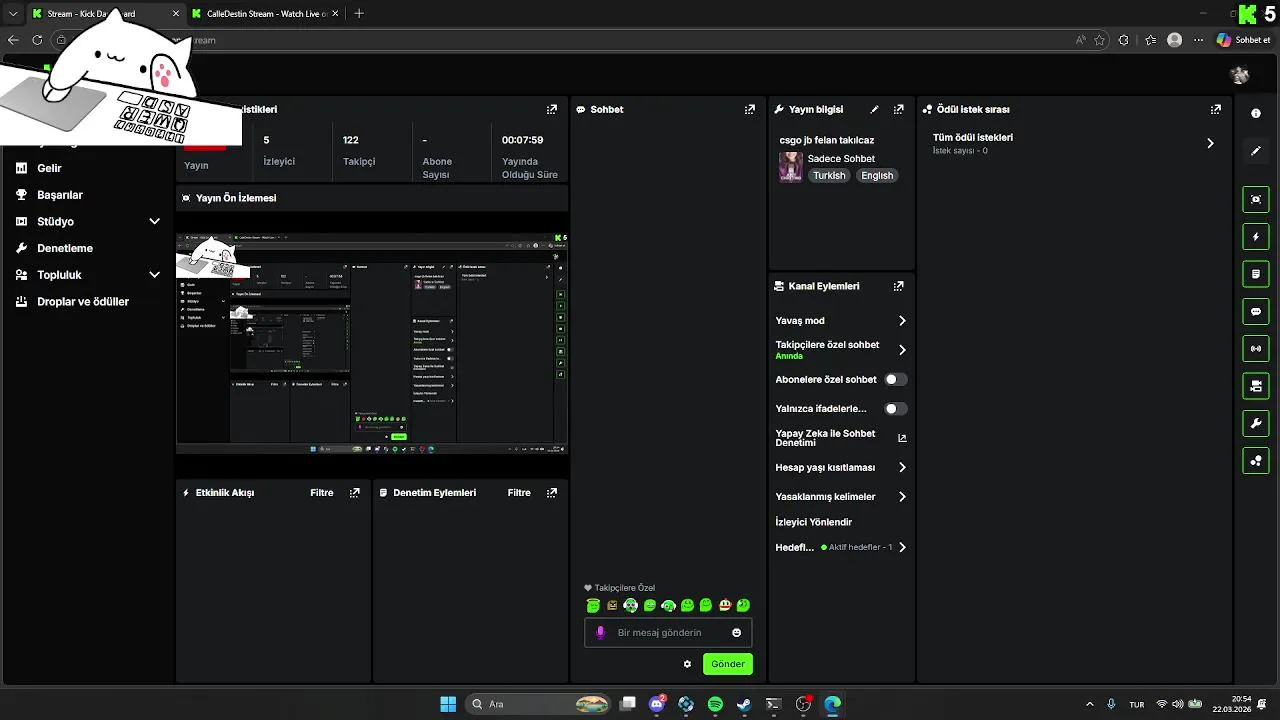Click the green Gönder button
This screenshot has height=720, width=1280.
coord(728,664)
